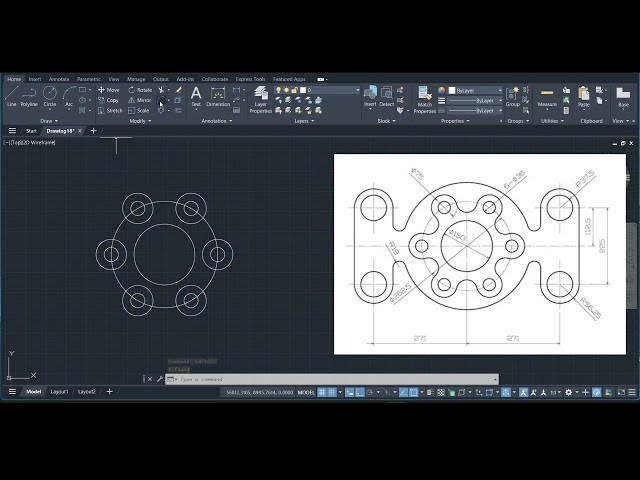Expand the Modify panel
Screen dimensions: 640x480
coord(140,121)
